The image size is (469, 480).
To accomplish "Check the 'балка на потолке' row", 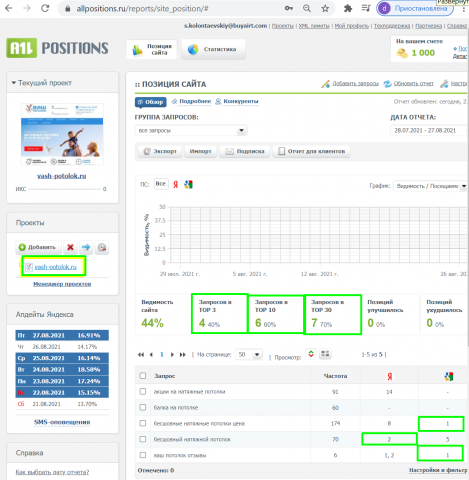I will click(143, 407).
